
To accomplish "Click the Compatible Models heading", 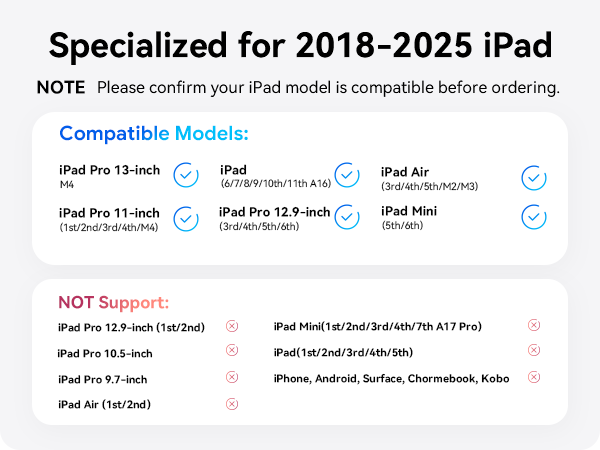I will pyautogui.click(x=154, y=134).
